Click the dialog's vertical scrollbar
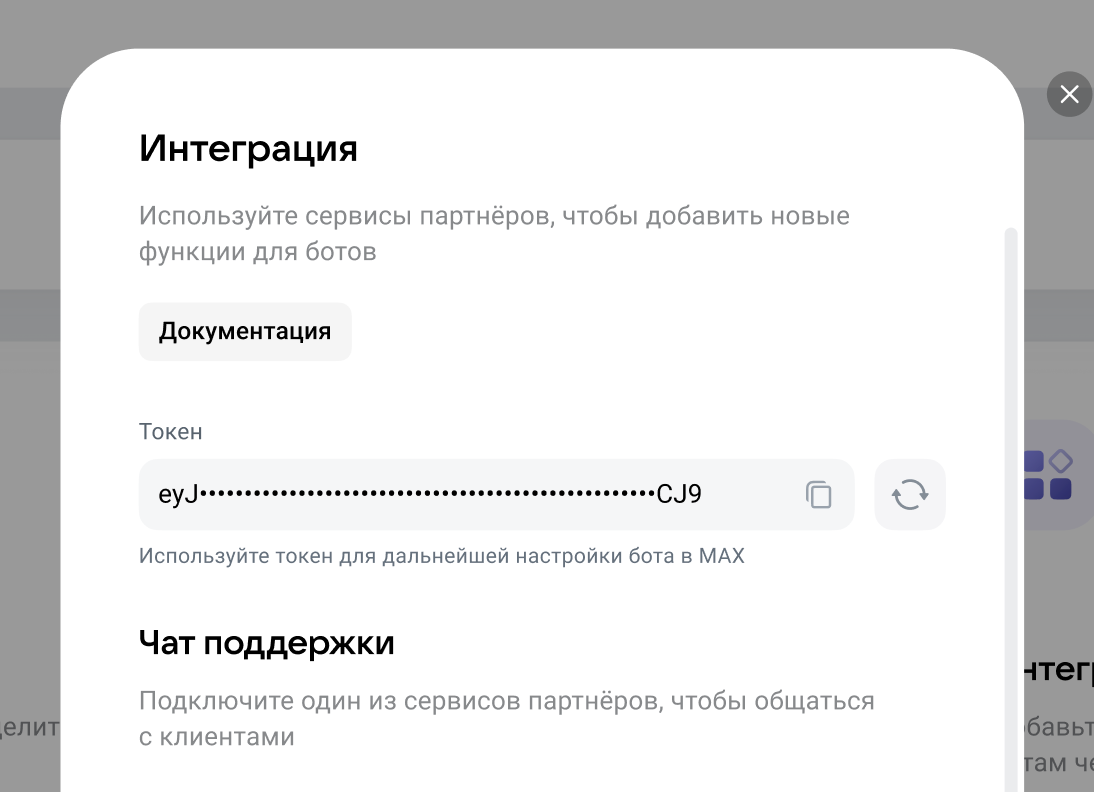The width and height of the screenshot is (1094, 792). pyautogui.click(x=1010, y=500)
